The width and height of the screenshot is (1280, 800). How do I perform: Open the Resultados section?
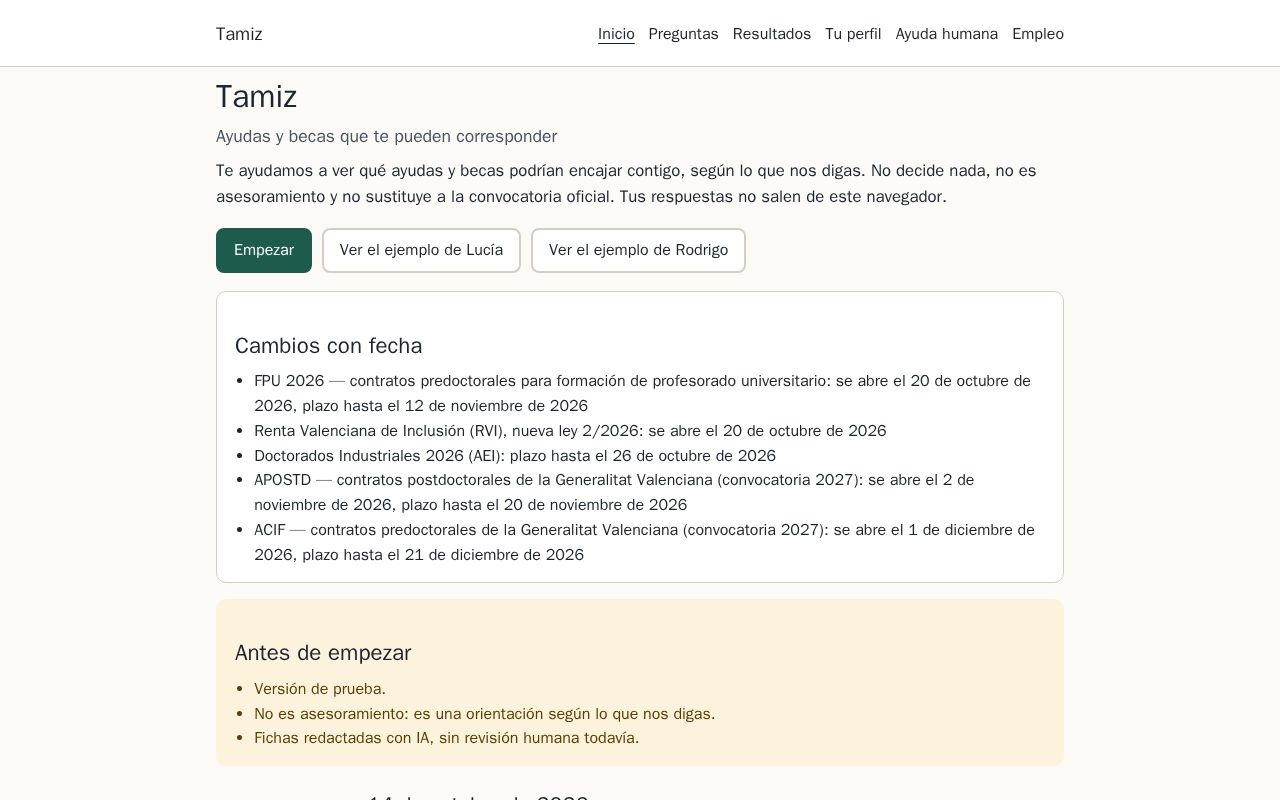pos(771,34)
